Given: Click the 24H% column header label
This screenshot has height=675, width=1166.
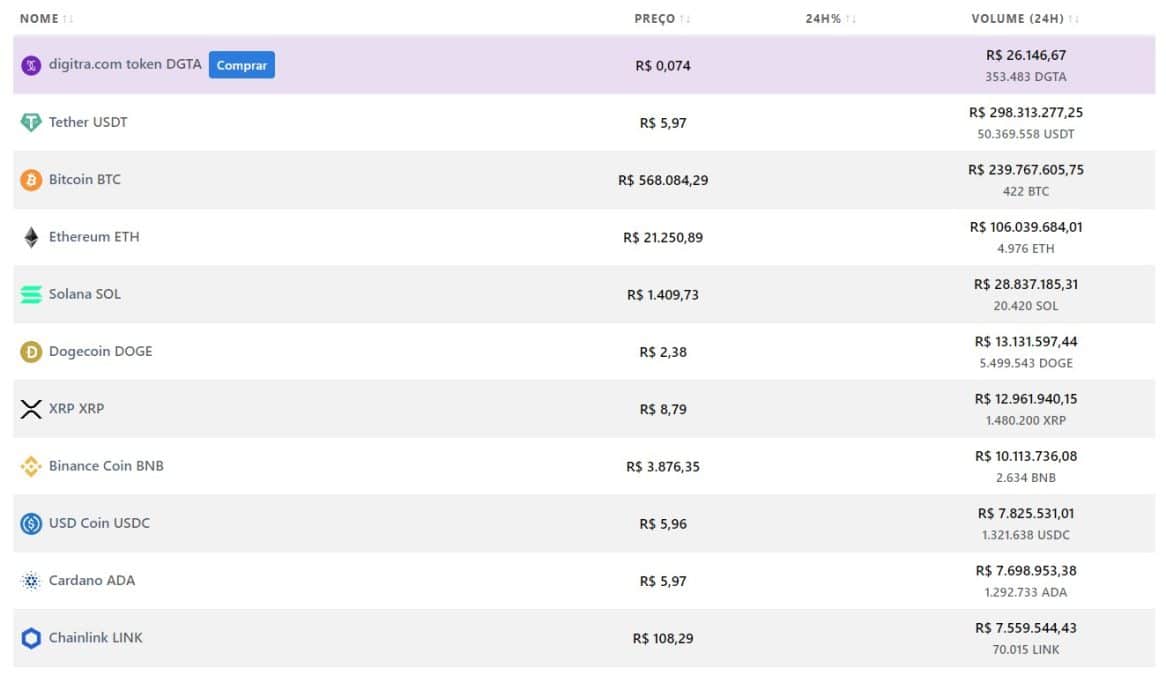Looking at the screenshot, I should tap(823, 19).
